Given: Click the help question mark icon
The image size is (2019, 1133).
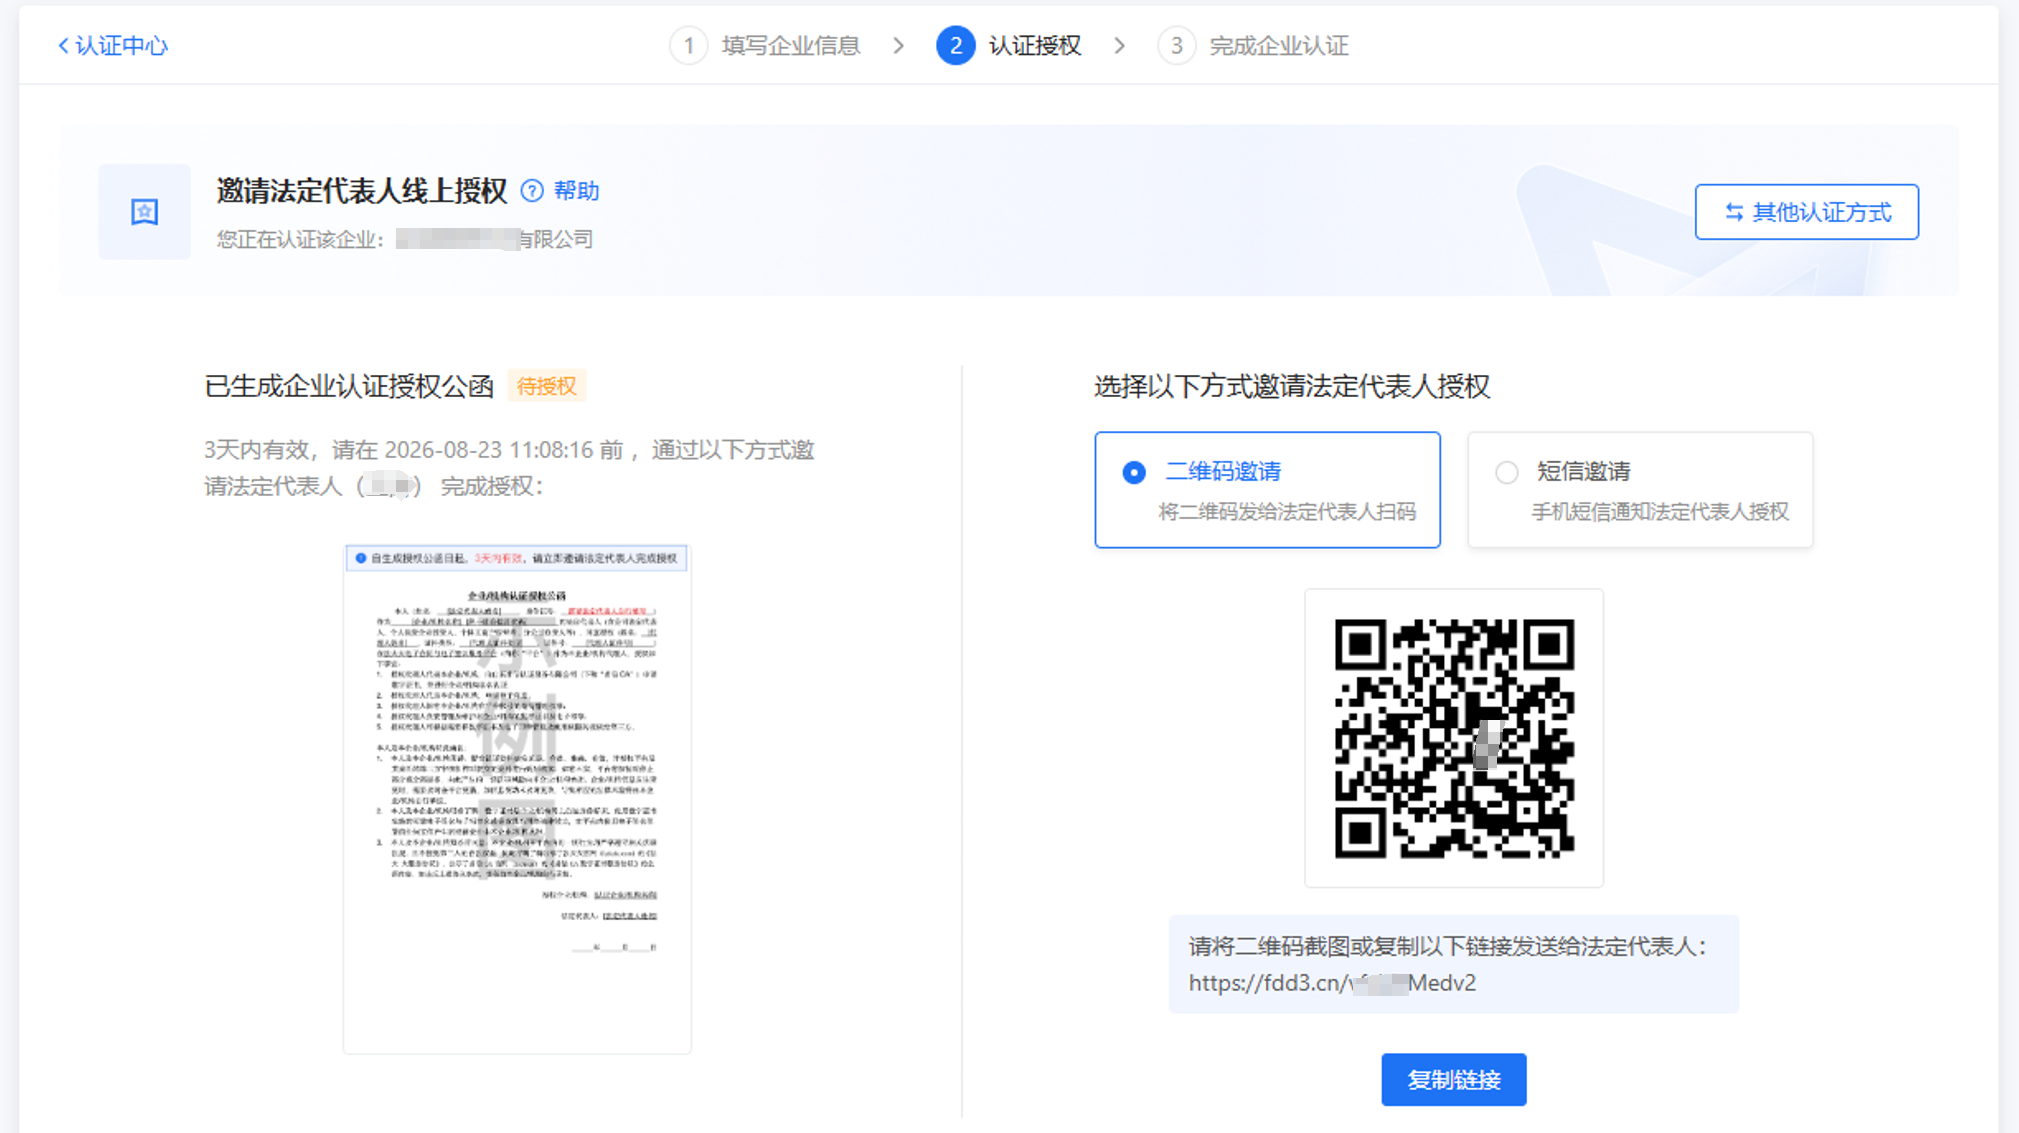Looking at the screenshot, I should pos(533,191).
